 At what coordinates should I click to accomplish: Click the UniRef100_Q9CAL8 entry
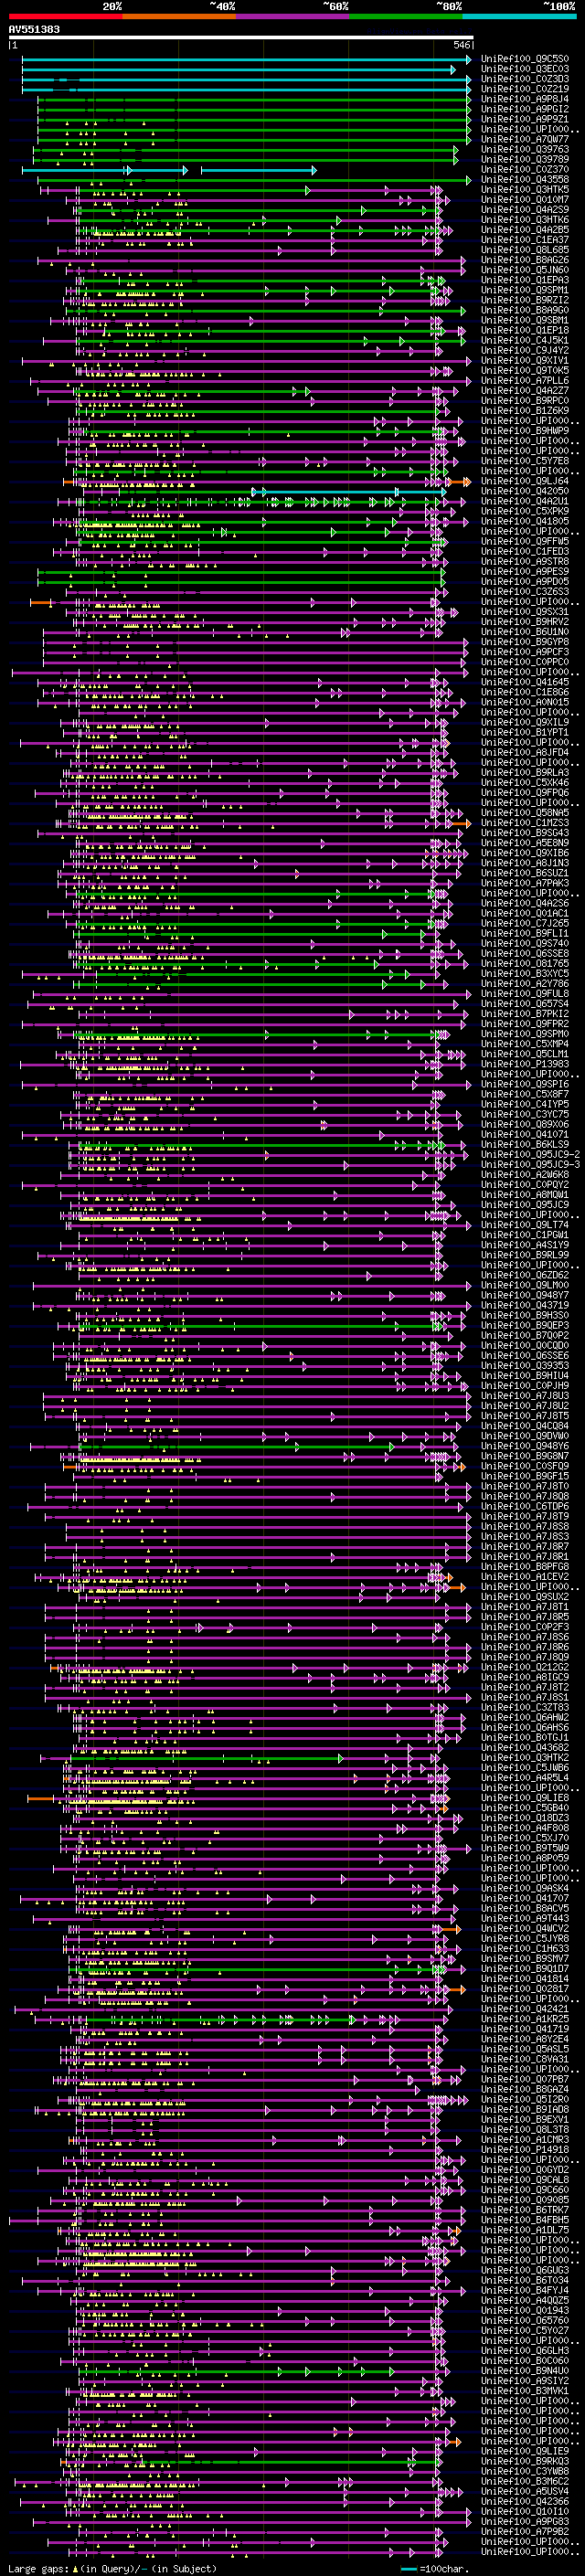[524, 2179]
